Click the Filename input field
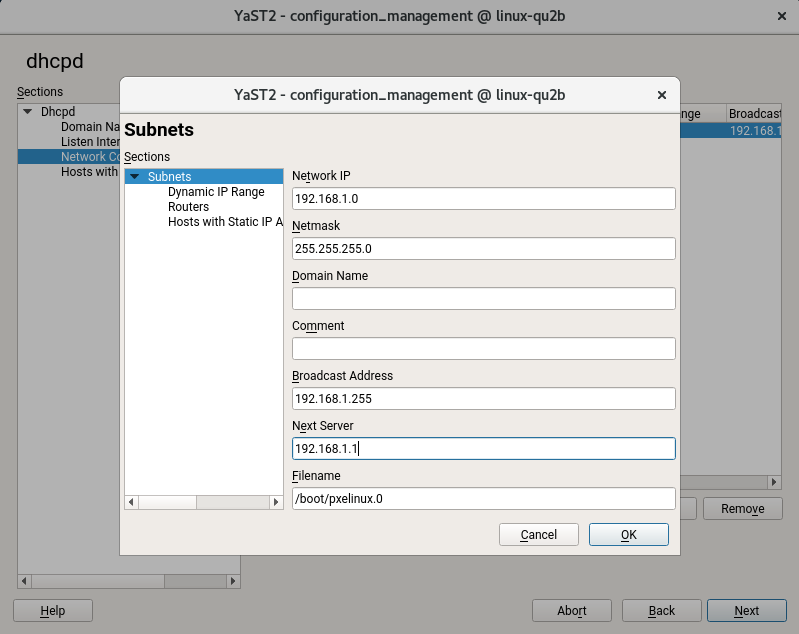This screenshot has width=799, height=634. coord(484,498)
